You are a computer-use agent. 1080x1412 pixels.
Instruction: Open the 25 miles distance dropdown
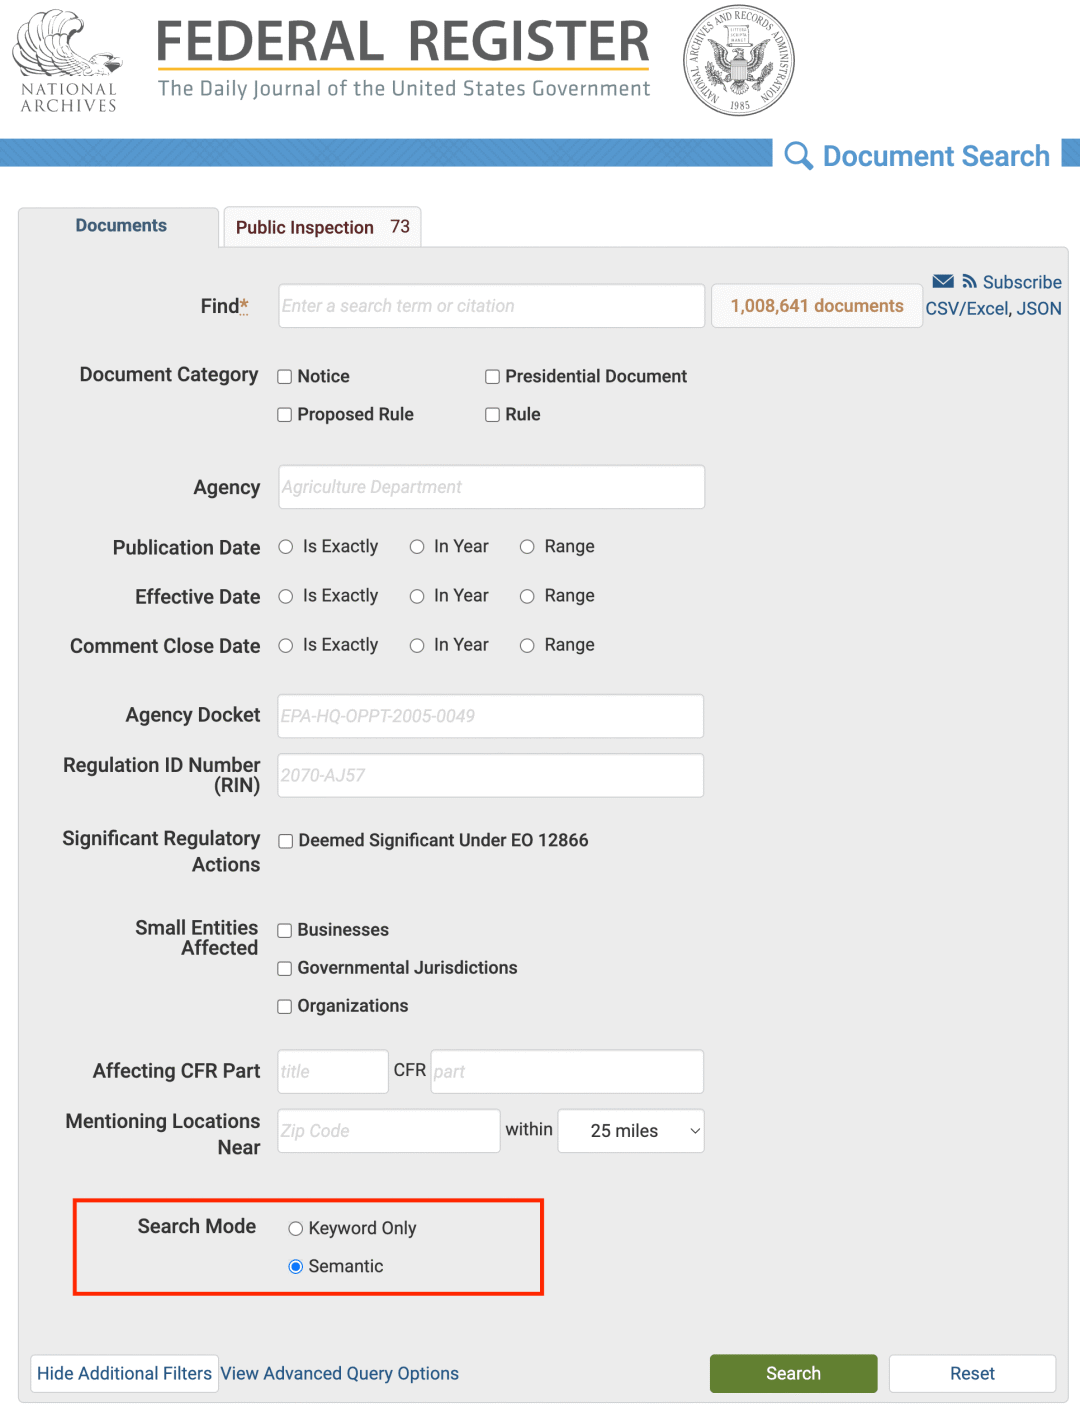pyautogui.click(x=631, y=1131)
